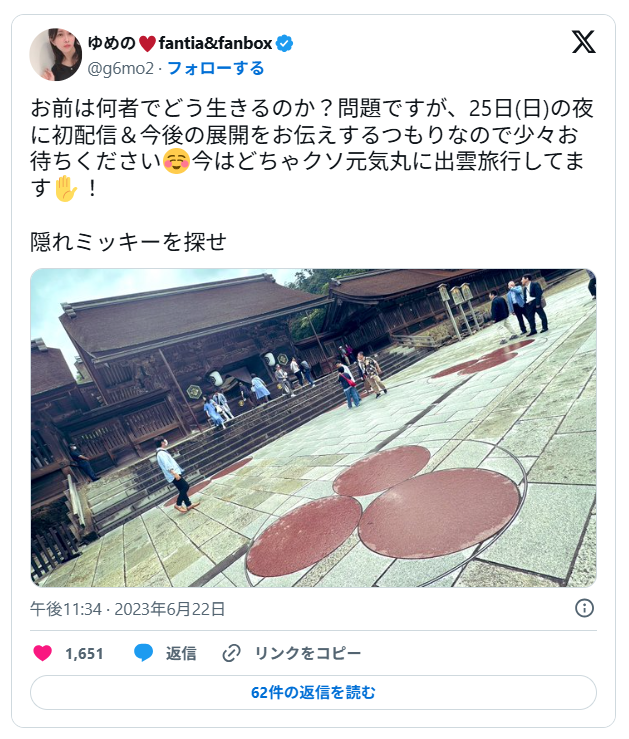Click 62件の返信を読む button

point(313,692)
